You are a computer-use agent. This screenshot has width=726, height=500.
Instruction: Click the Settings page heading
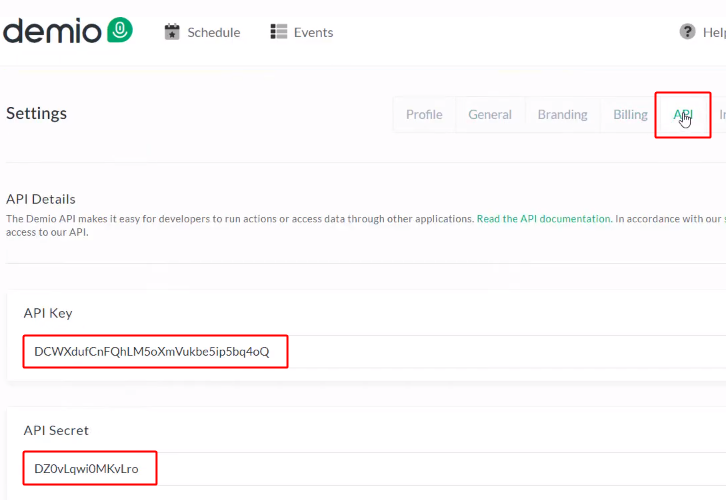coord(37,113)
